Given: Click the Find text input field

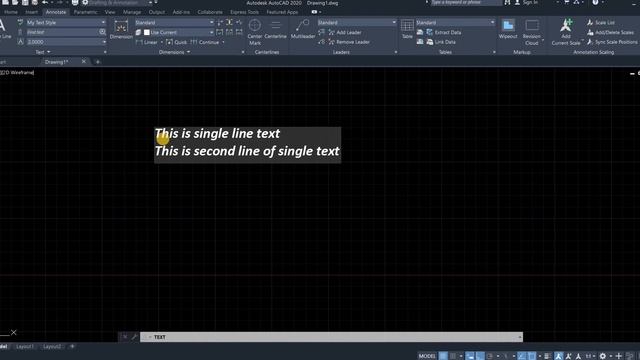Looking at the screenshot, I should click(x=62, y=32).
